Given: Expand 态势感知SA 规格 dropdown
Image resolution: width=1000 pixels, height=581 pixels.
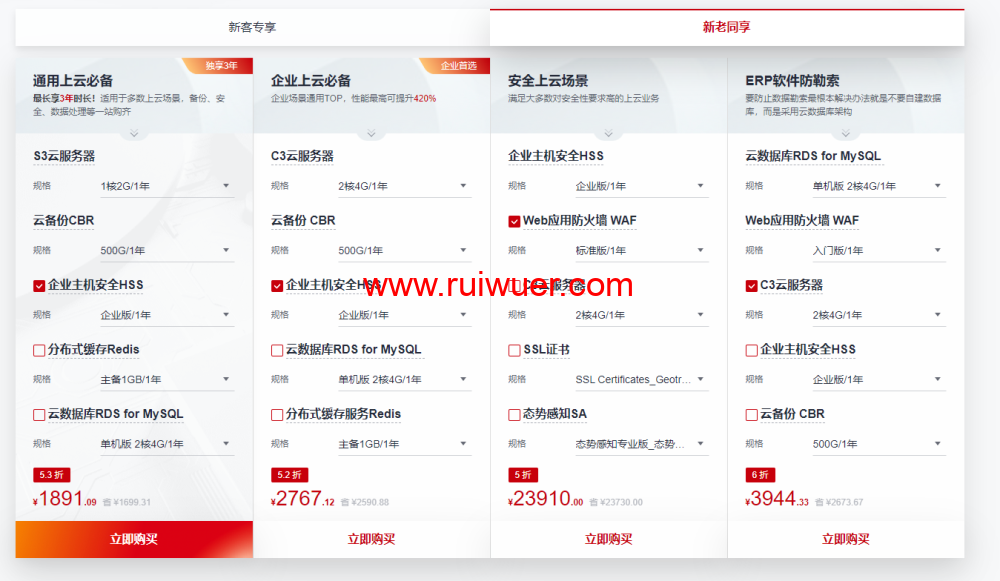Looking at the screenshot, I should pos(640,444).
